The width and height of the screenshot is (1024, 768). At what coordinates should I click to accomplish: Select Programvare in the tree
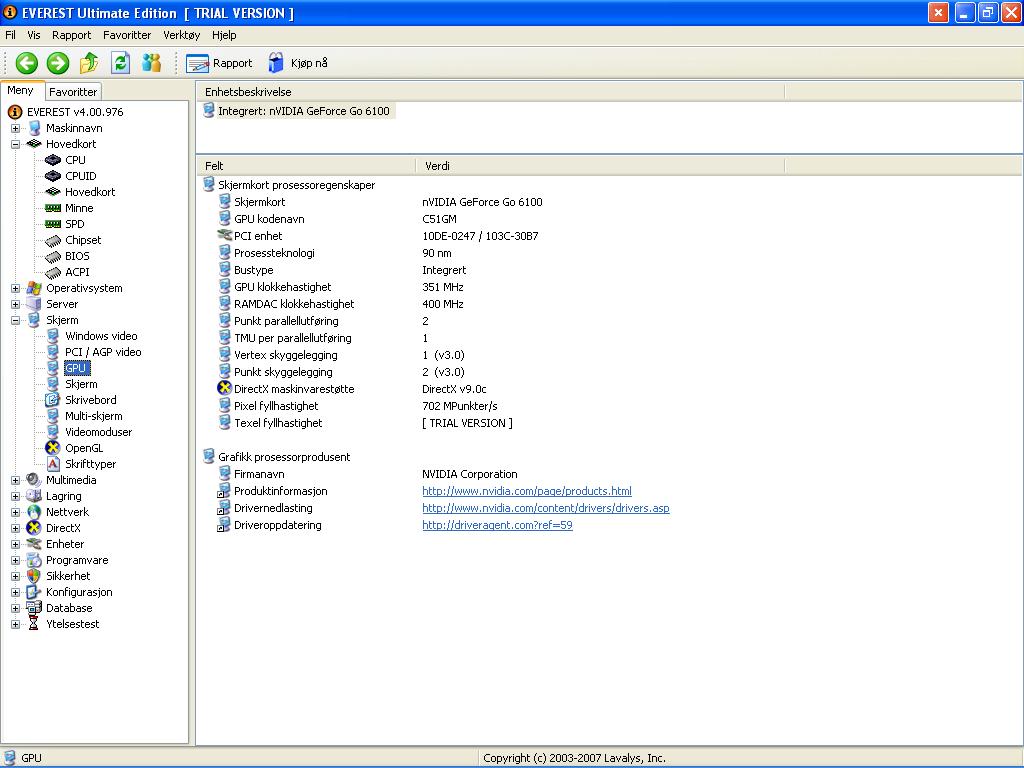(x=77, y=560)
